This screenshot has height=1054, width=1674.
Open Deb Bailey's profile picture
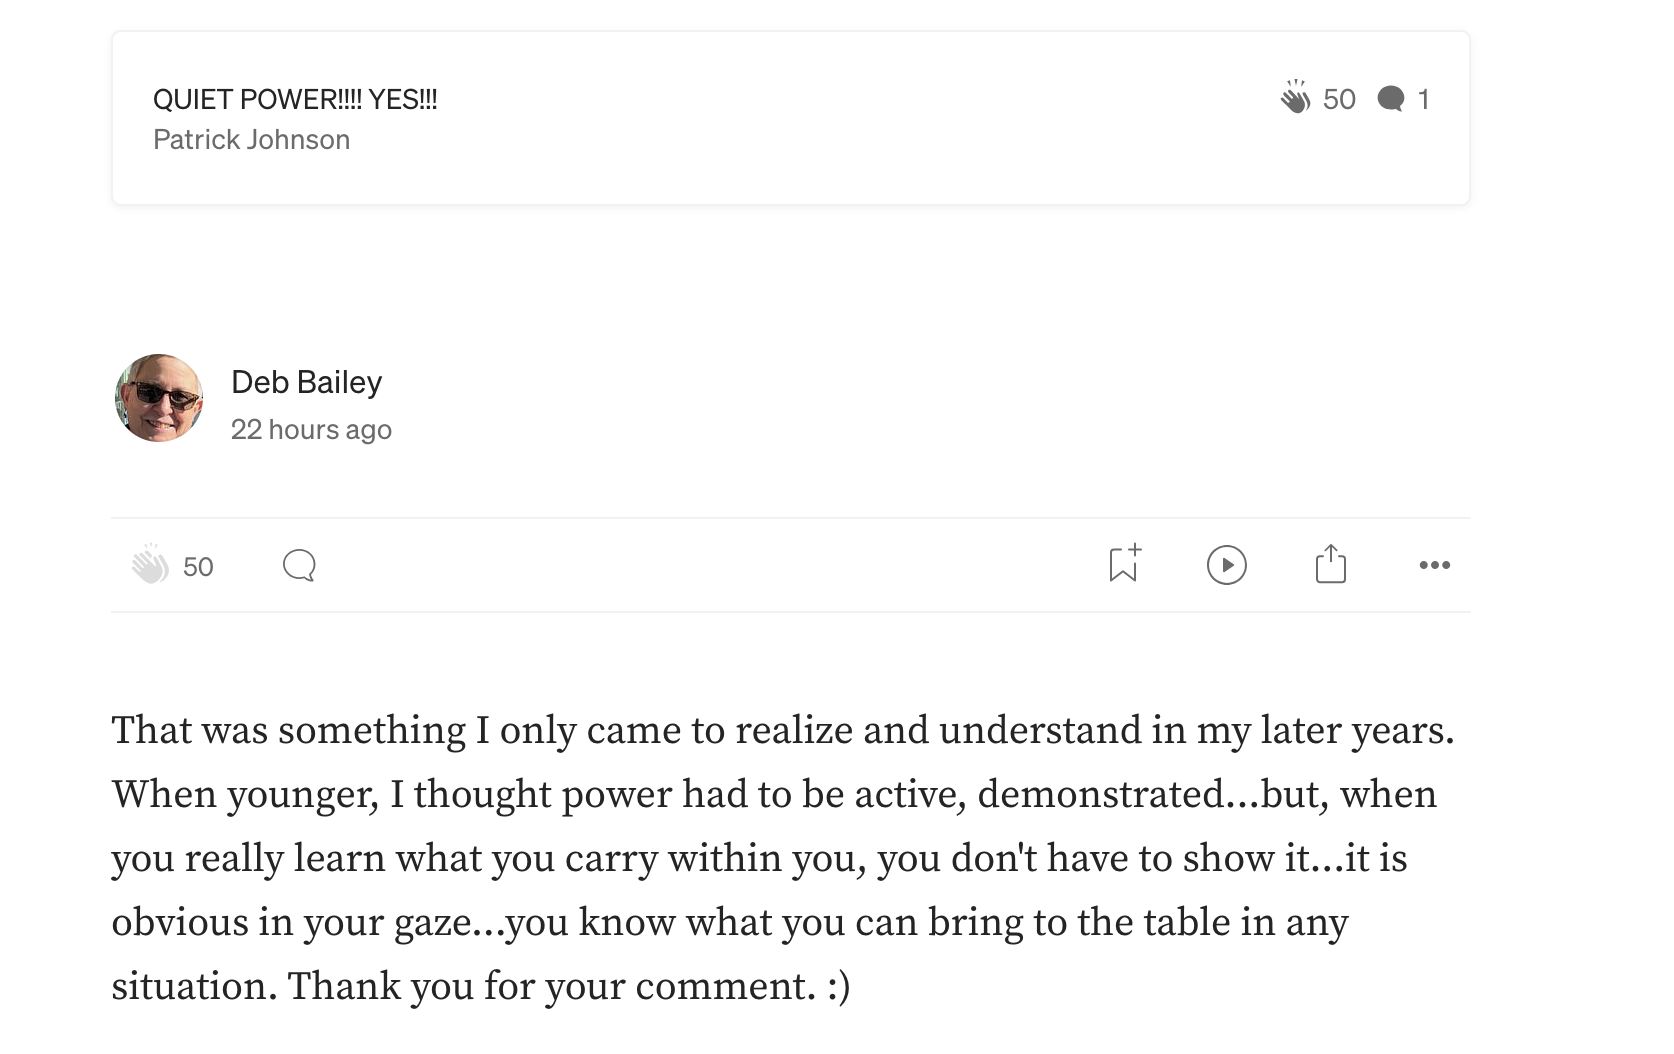click(159, 398)
